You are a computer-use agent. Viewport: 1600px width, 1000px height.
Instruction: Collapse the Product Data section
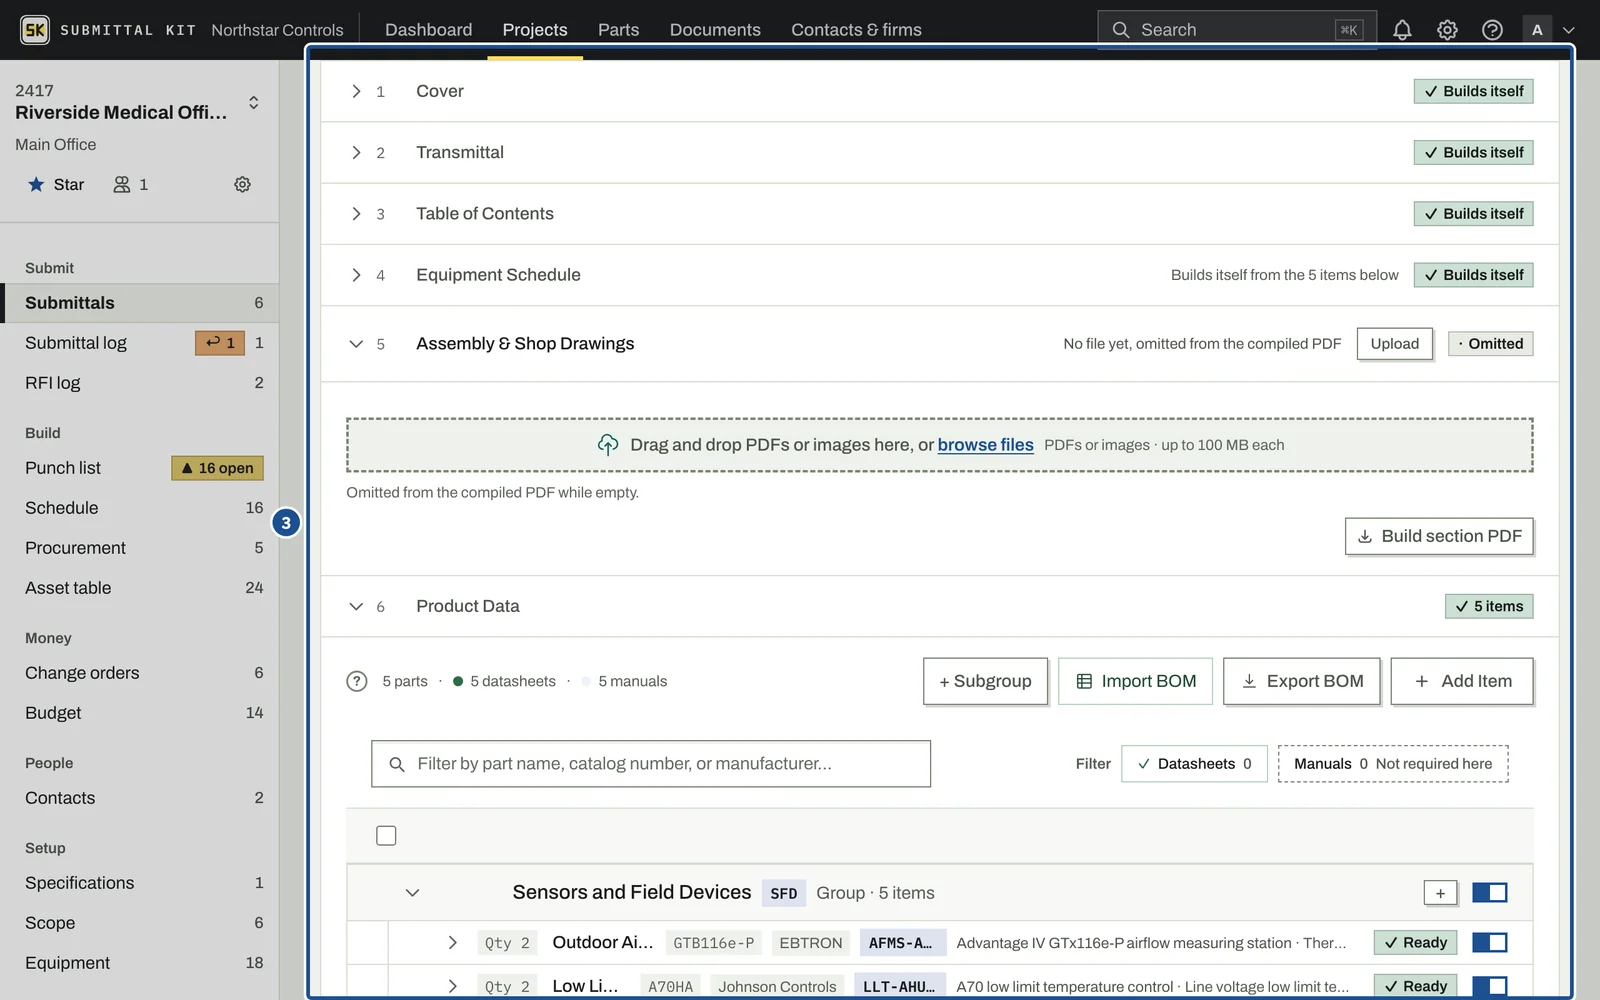point(356,606)
